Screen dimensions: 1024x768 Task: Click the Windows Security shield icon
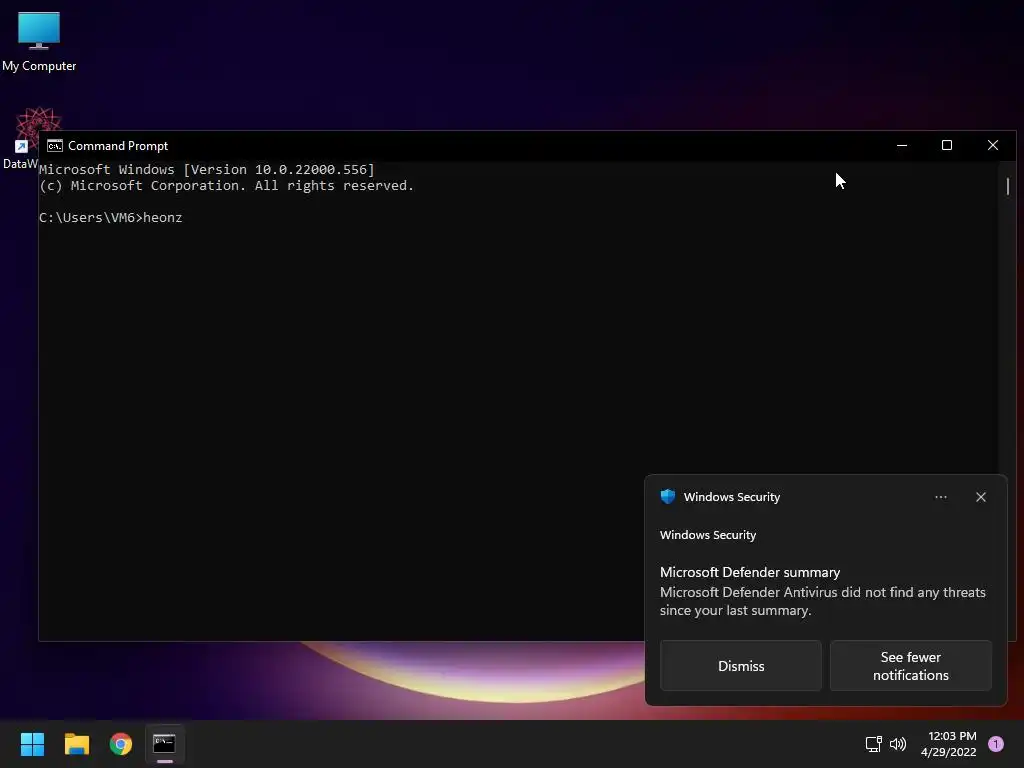coord(667,496)
